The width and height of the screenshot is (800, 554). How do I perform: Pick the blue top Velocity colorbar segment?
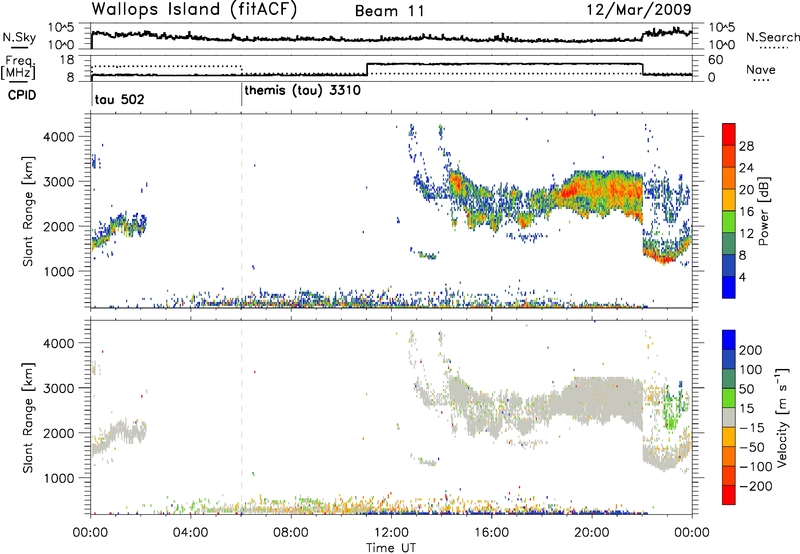729,340
